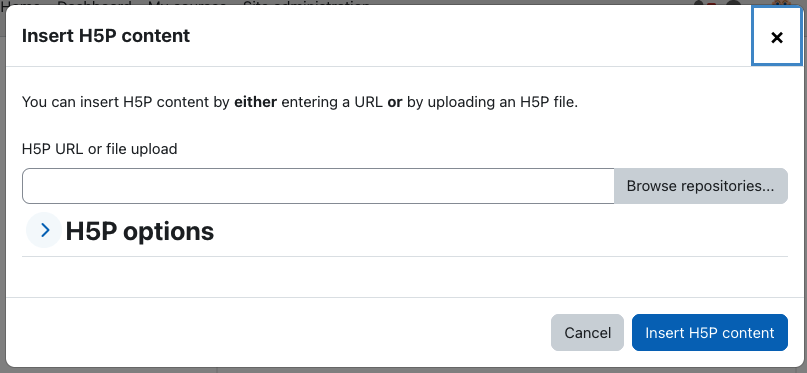Image resolution: width=807 pixels, height=373 pixels.
Task: Cancel inserting H5P content
Action: click(587, 333)
